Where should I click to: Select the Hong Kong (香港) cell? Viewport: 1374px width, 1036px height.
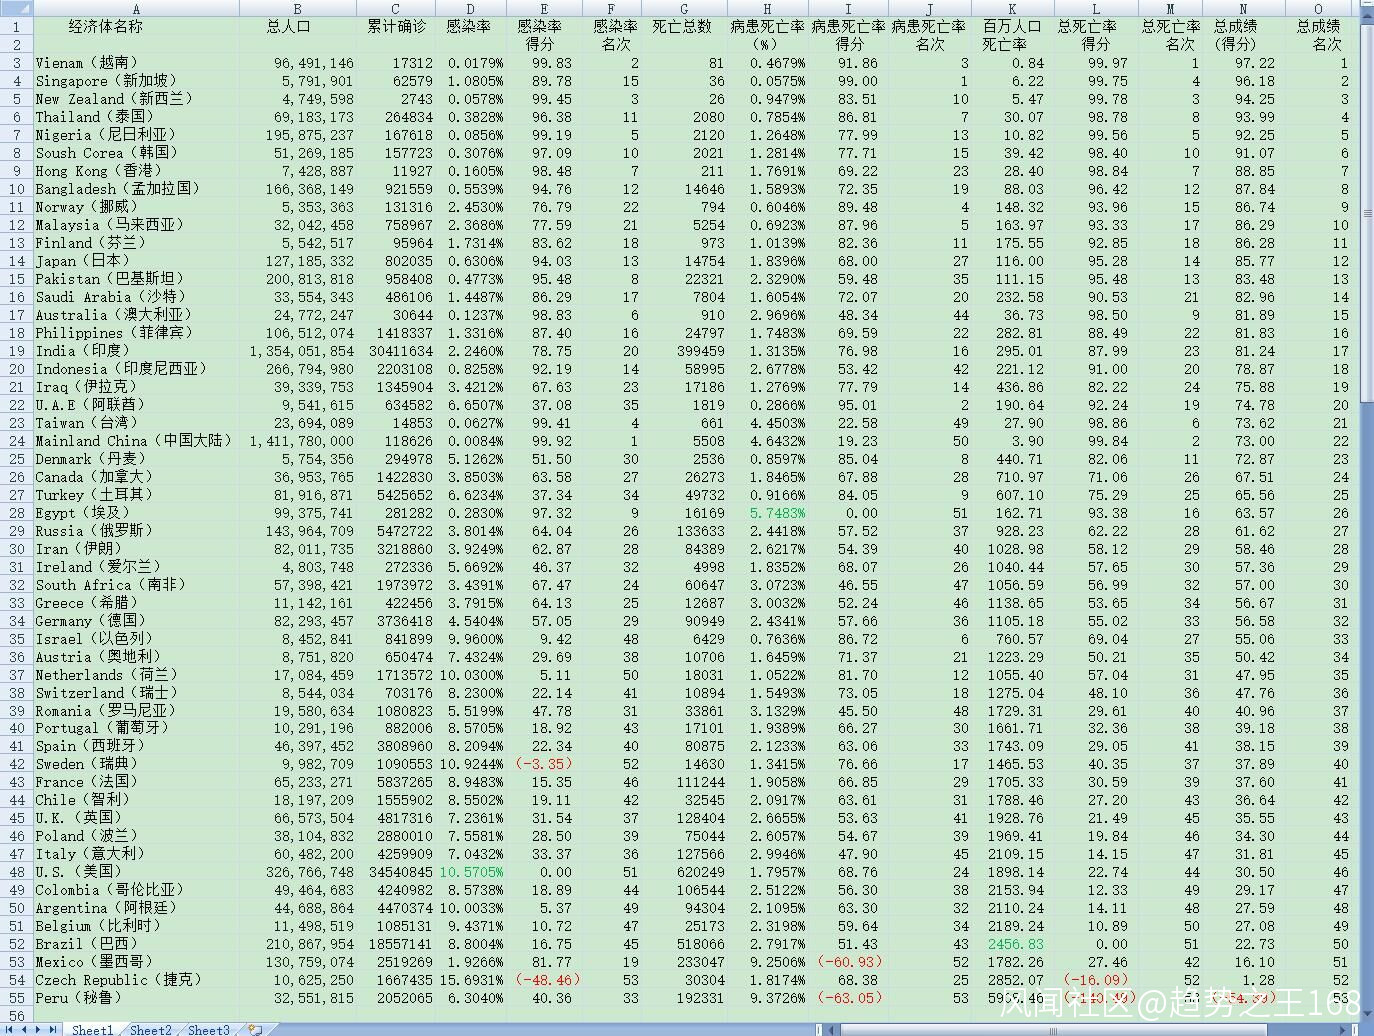click(136, 171)
